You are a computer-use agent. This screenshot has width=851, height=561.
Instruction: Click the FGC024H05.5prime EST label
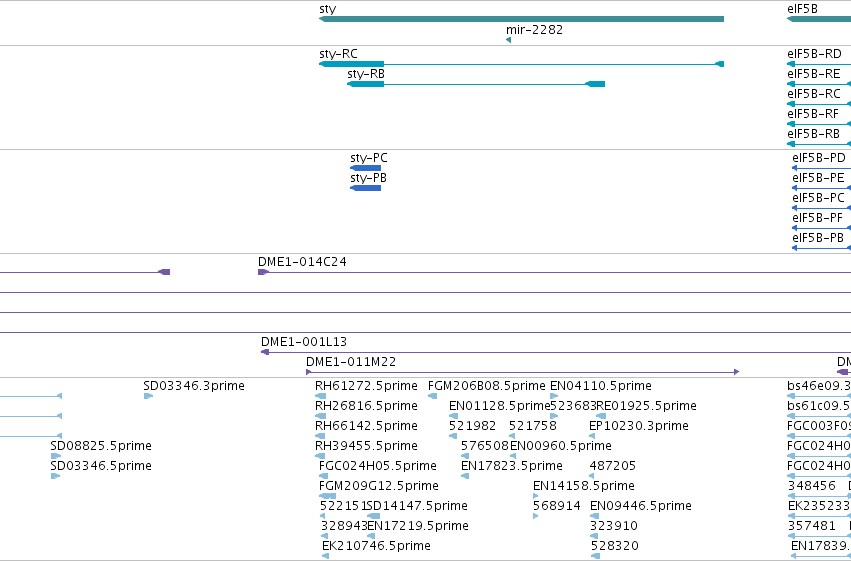point(378,466)
